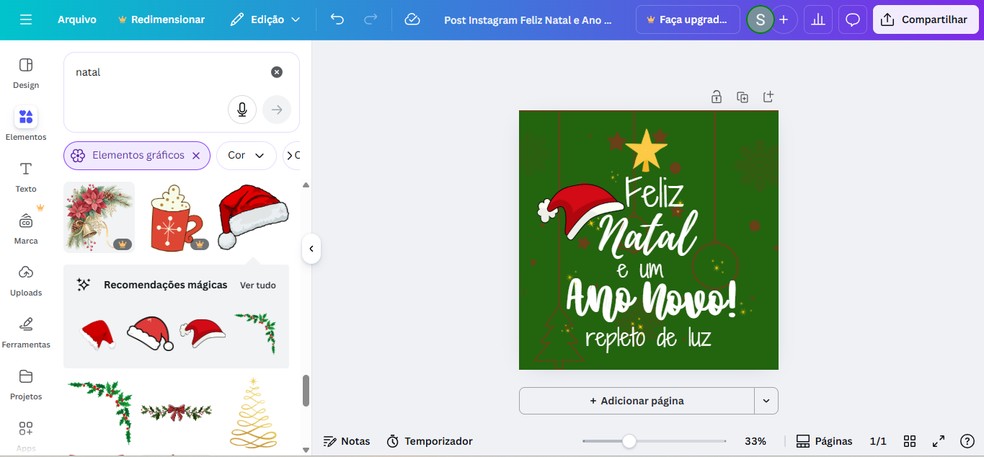Open the hamburger main menu
This screenshot has height=457, width=984.
click(x=26, y=19)
